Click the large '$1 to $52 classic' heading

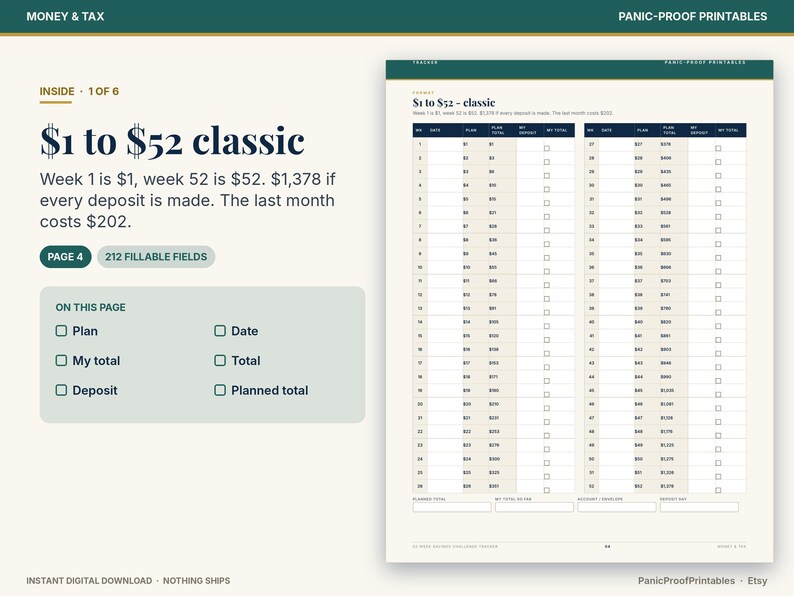172,140
